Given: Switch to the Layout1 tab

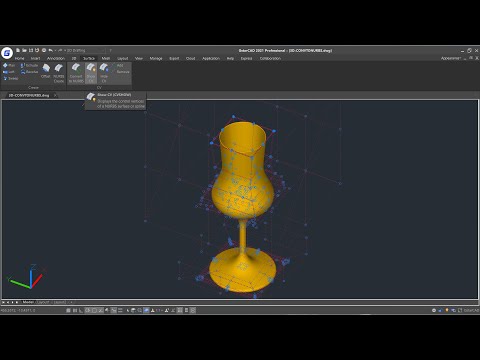Looking at the screenshot, I should point(43,302).
